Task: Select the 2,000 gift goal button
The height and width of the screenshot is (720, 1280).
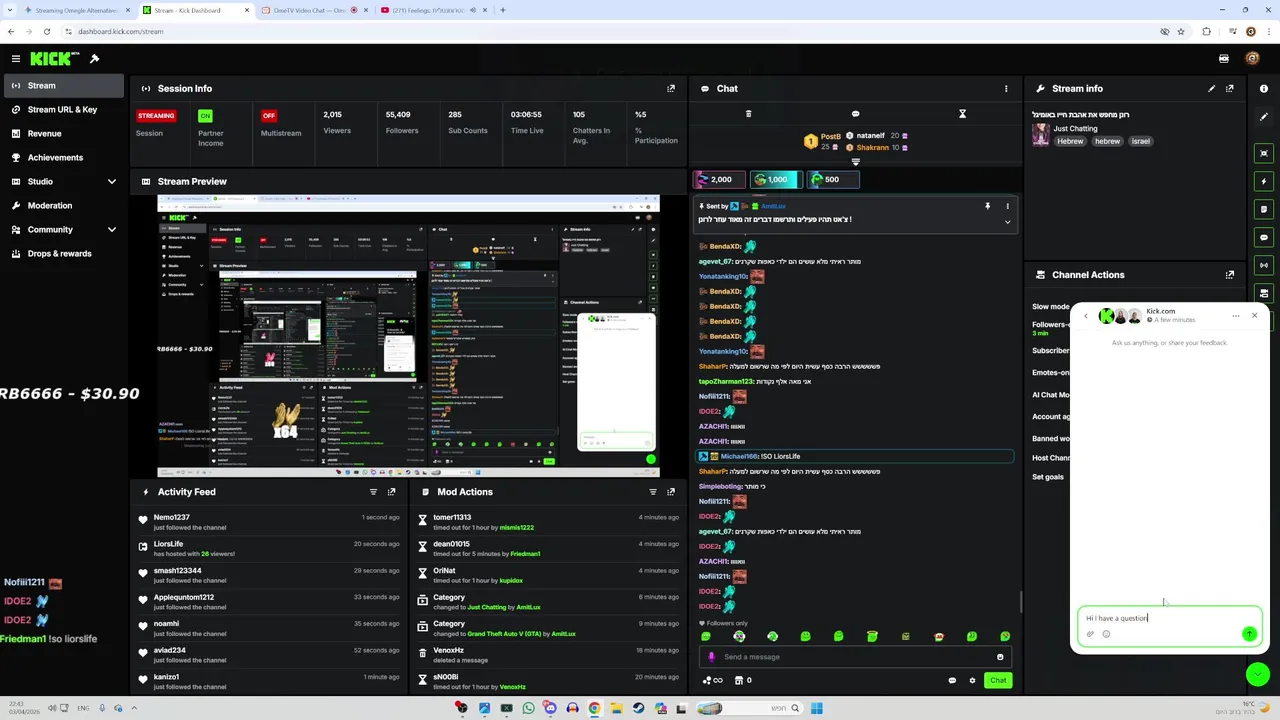Action: click(x=719, y=179)
